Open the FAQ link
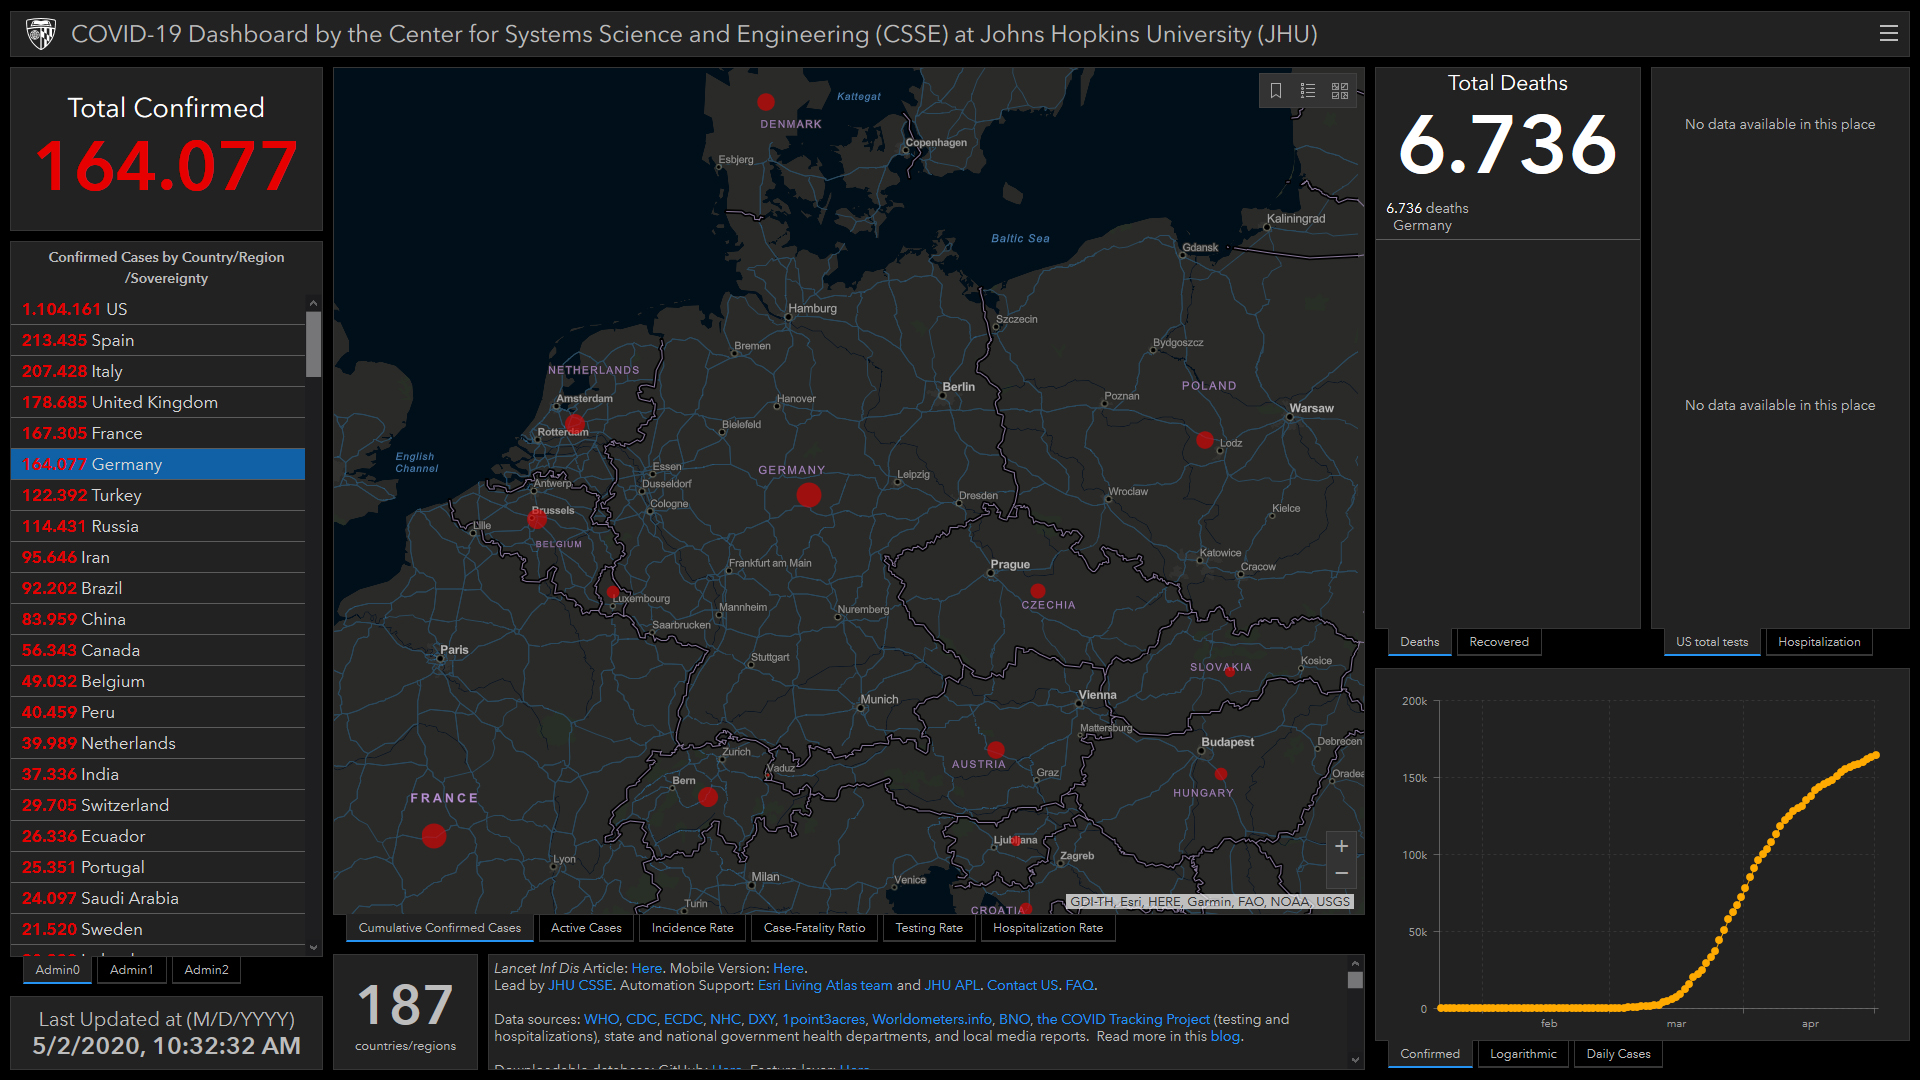Image resolution: width=1920 pixels, height=1080 pixels. [x=1080, y=985]
